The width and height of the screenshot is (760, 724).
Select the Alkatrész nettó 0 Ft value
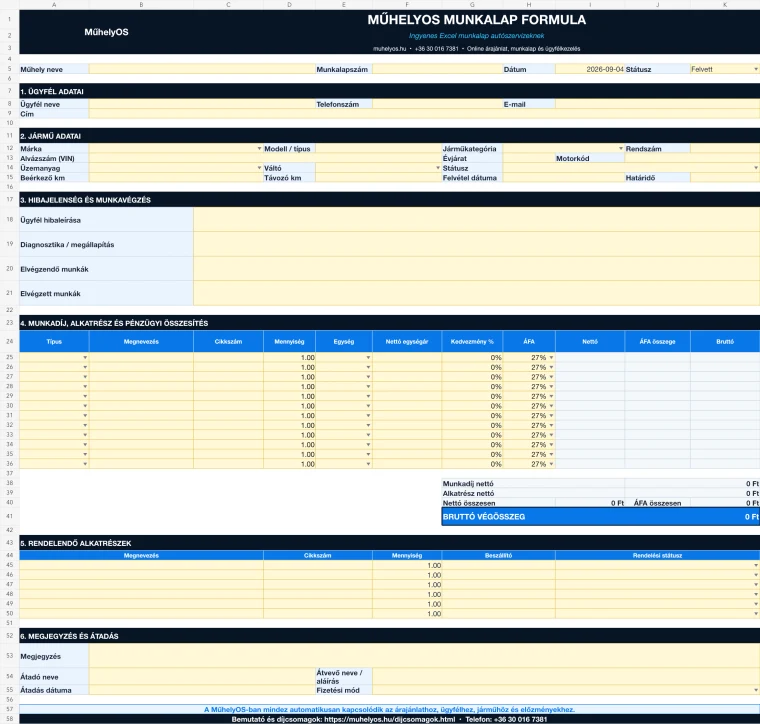692,493
